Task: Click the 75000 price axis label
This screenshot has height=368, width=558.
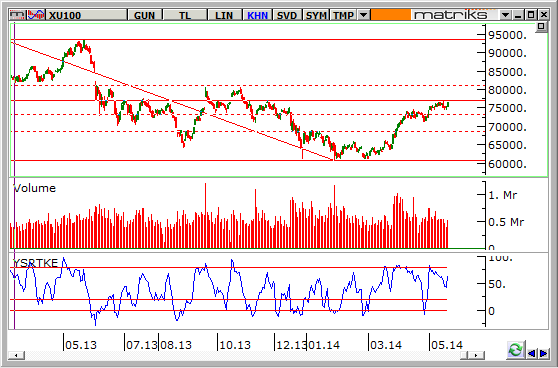Action: click(x=507, y=108)
